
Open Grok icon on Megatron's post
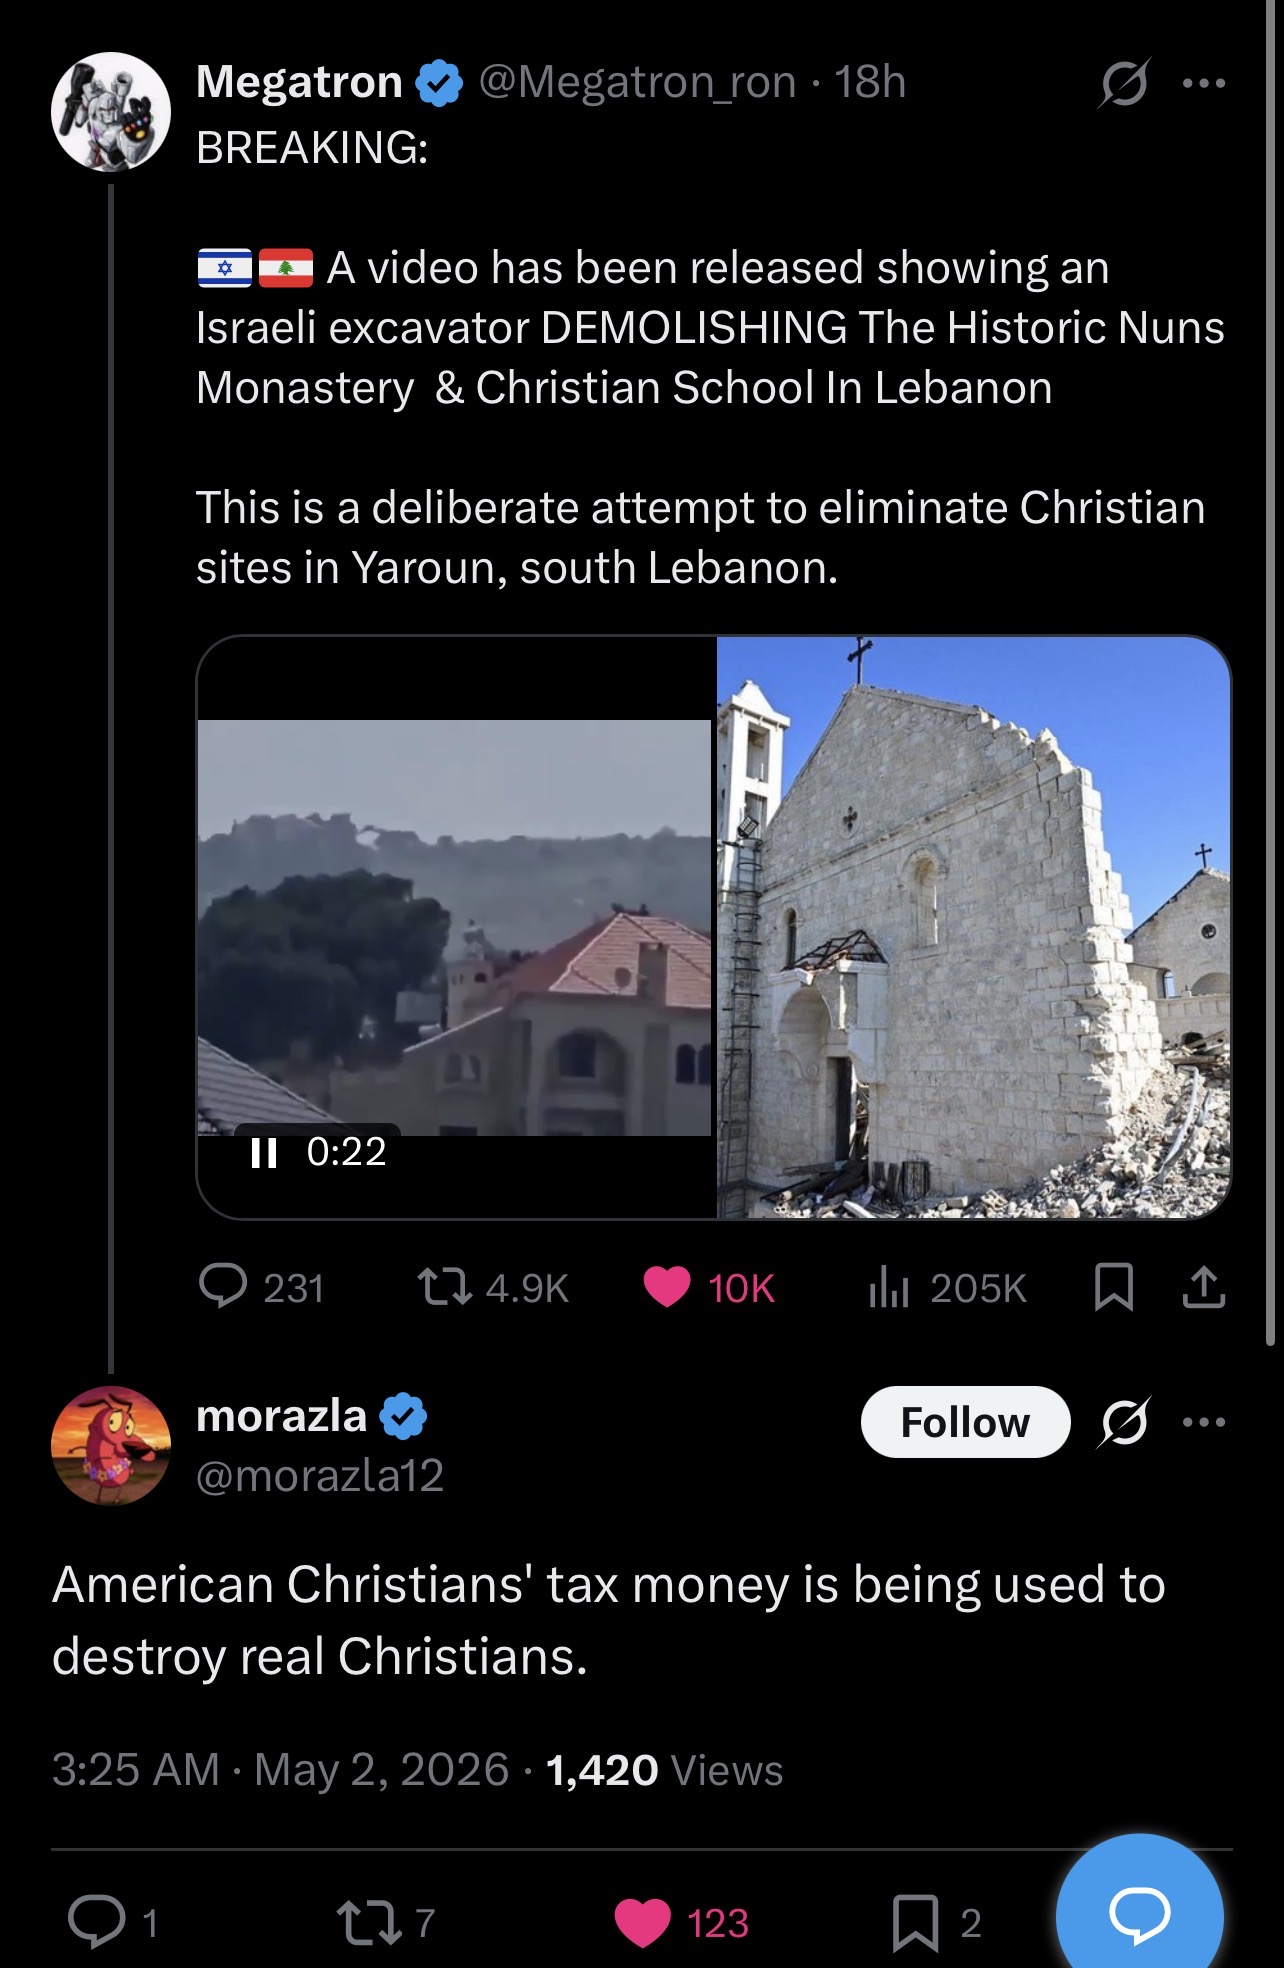[x=1124, y=83]
